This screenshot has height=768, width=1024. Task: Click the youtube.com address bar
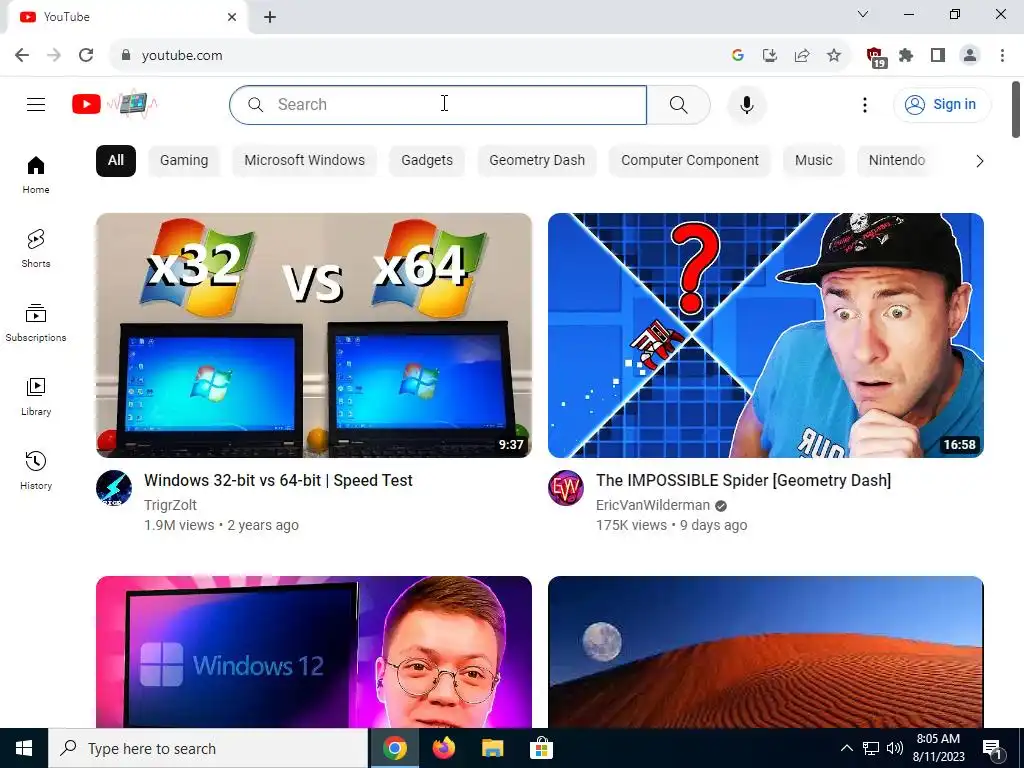(418, 56)
